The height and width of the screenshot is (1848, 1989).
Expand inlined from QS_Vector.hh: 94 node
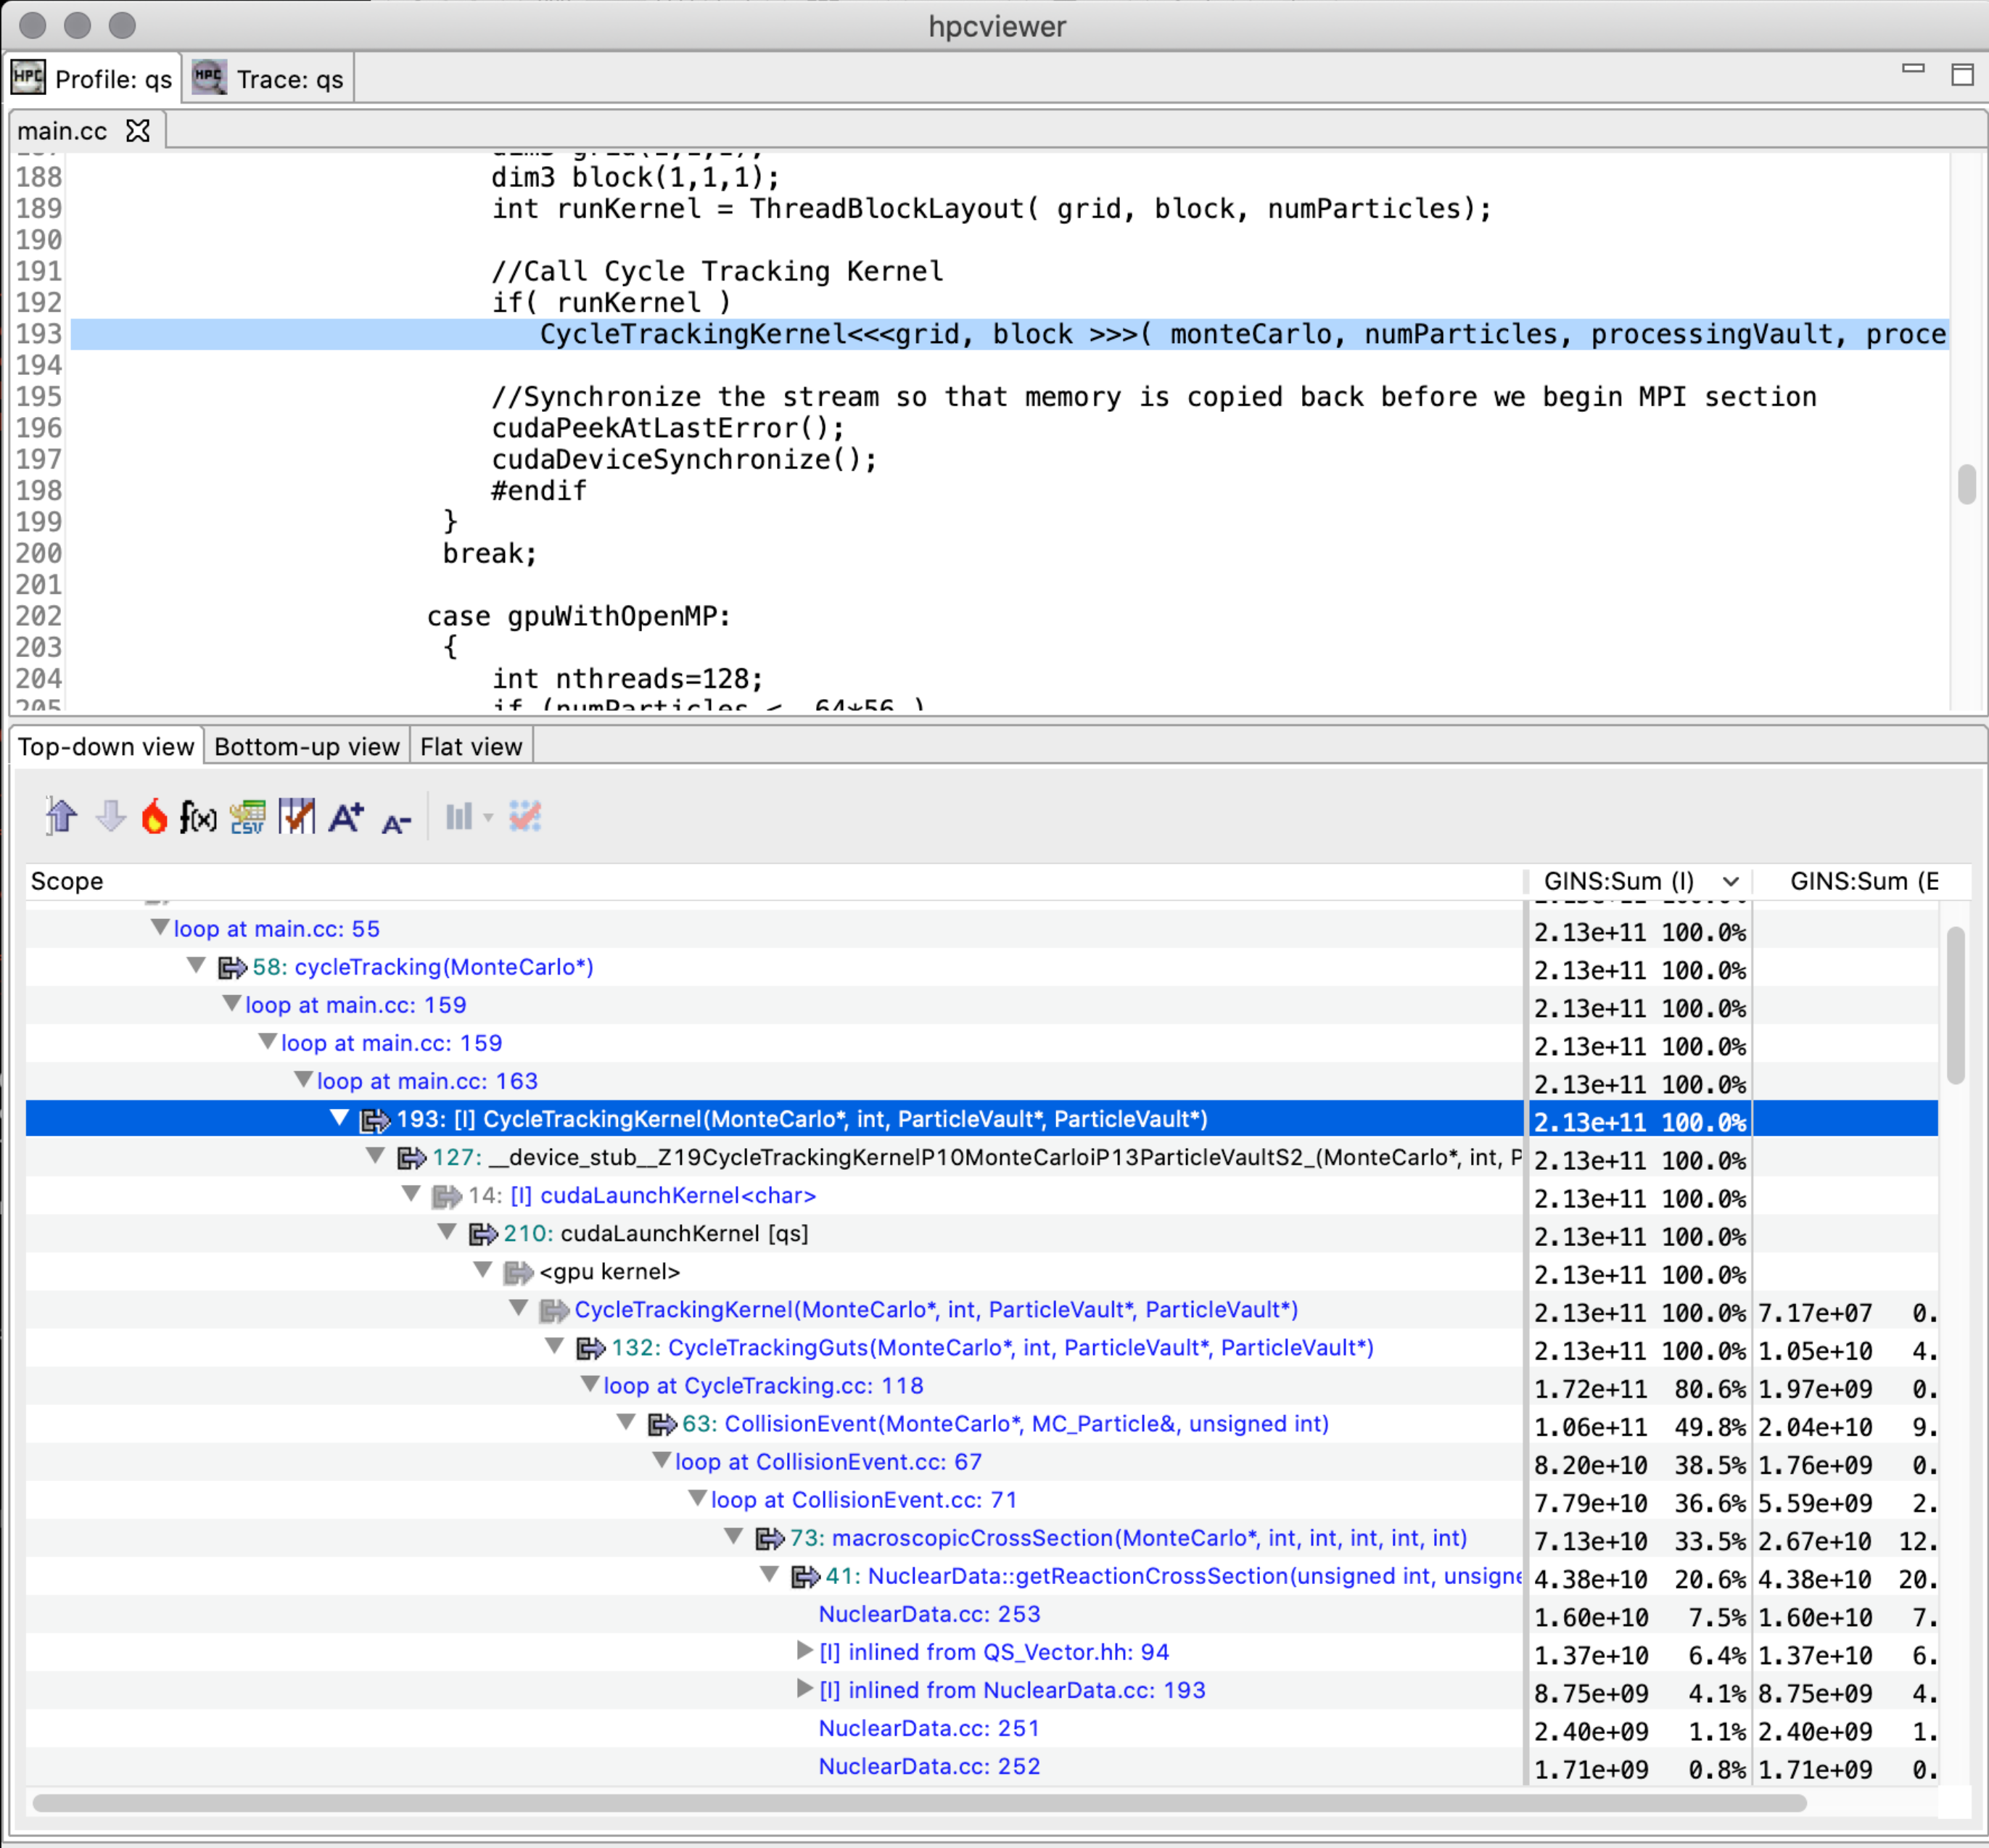[804, 1651]
